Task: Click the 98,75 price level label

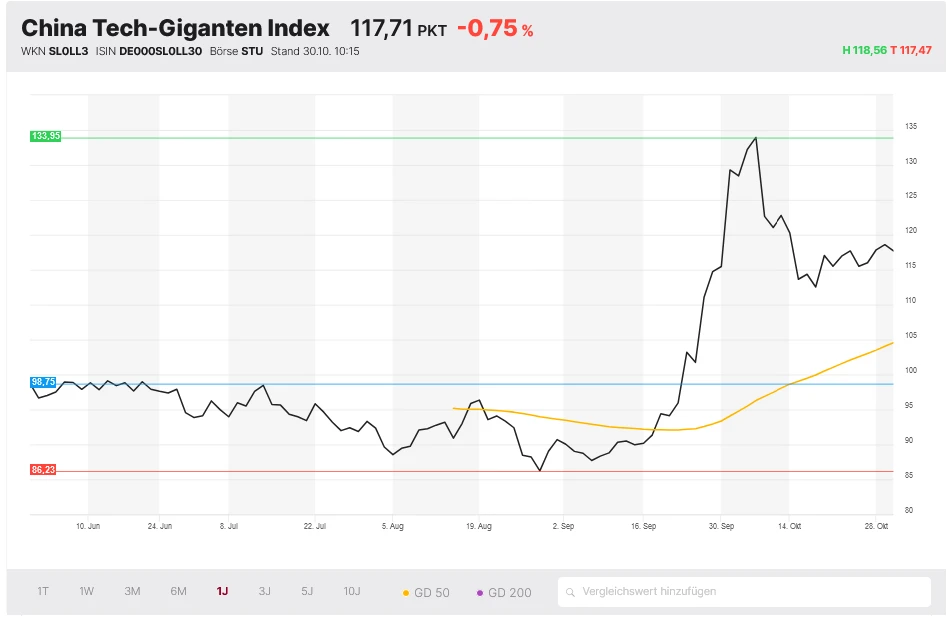Action: click(45, 381)
